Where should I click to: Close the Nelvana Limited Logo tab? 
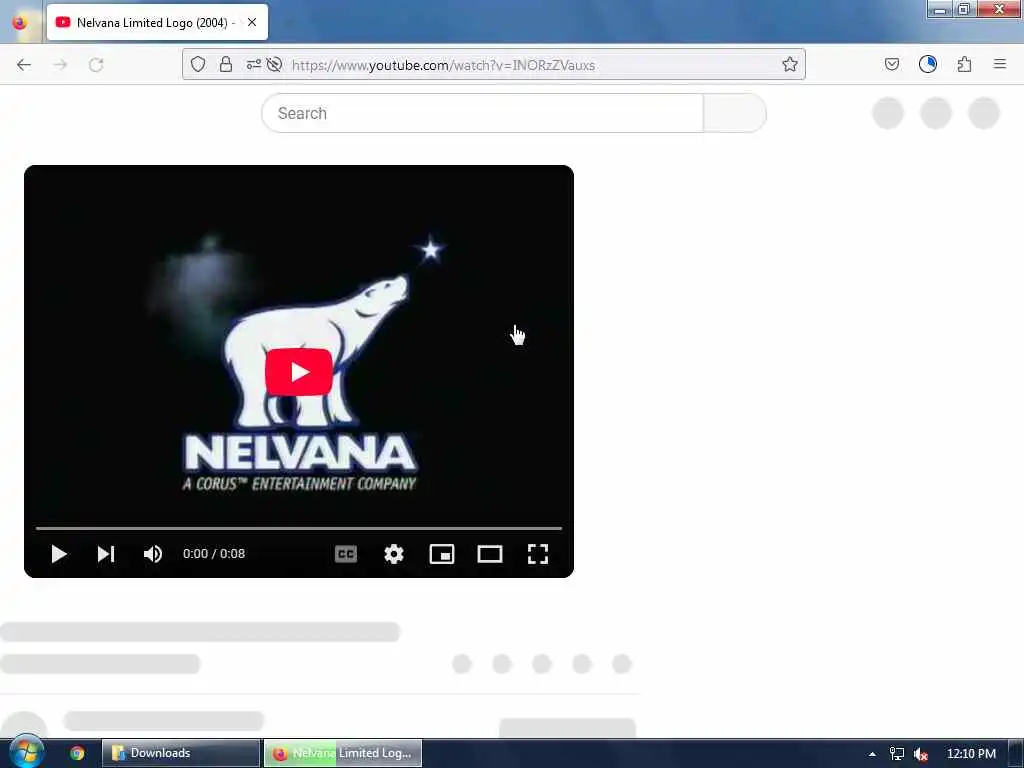tap(252, 22)
